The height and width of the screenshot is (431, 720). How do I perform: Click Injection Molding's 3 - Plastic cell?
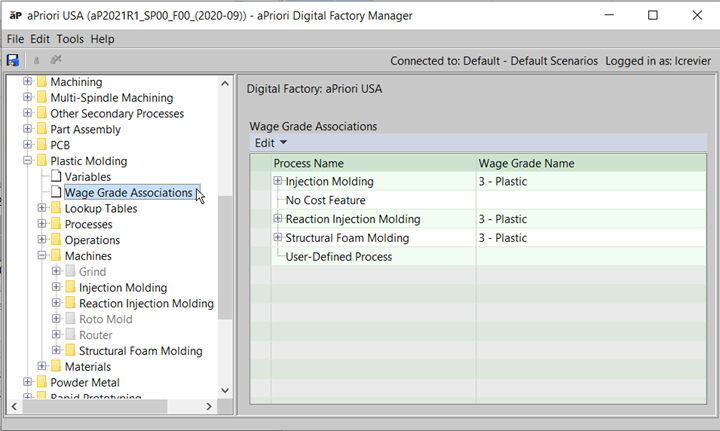[x=591, y=181]
